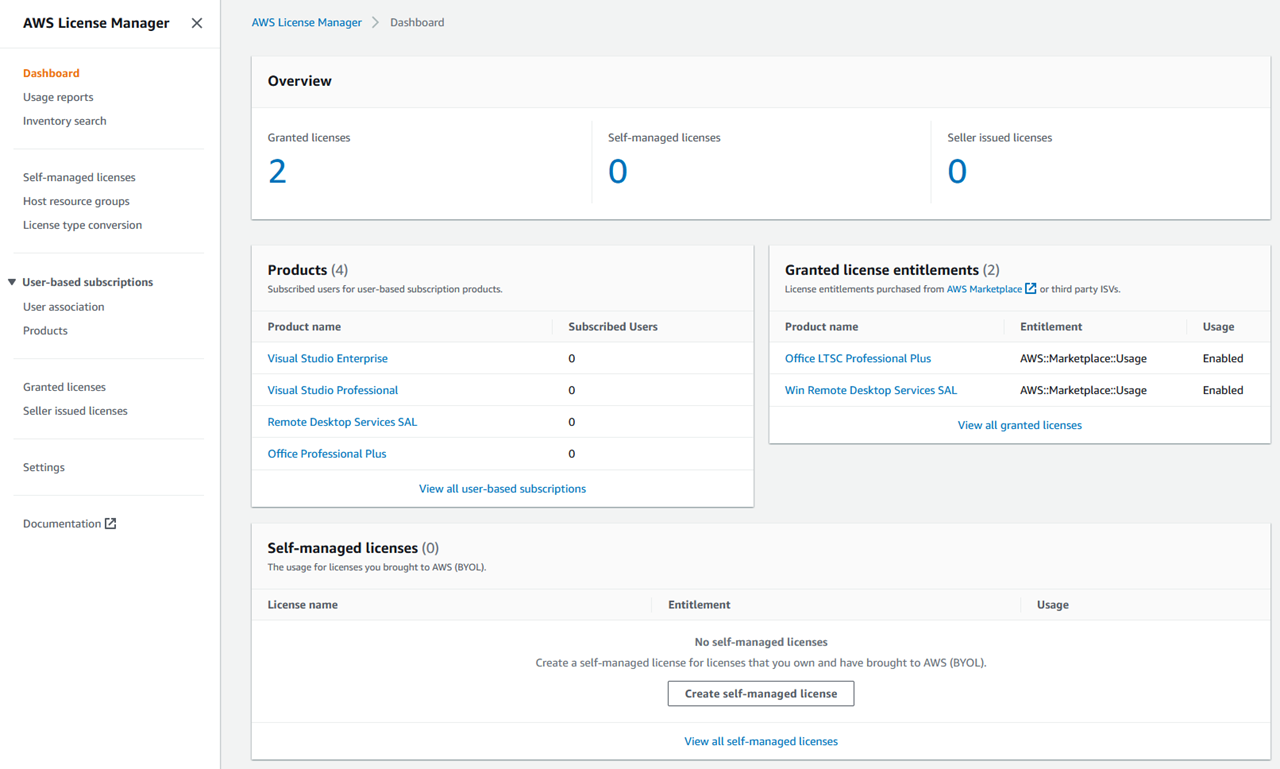
Task: Open AWS License Manager breadcrumb link
Action: [306, 21]
